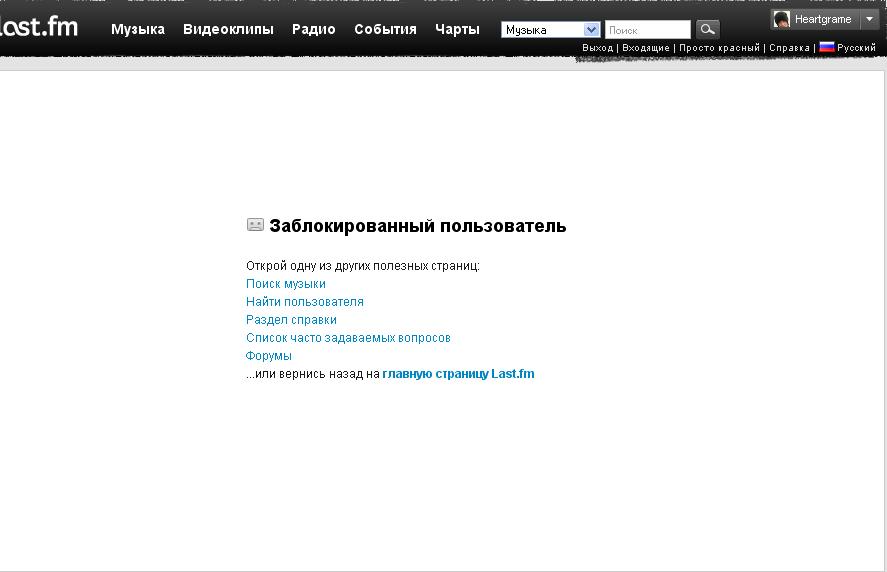Screen dimensions: 887x572
Task: Follow the Найти пользователя link
Action: click(305, 302)
